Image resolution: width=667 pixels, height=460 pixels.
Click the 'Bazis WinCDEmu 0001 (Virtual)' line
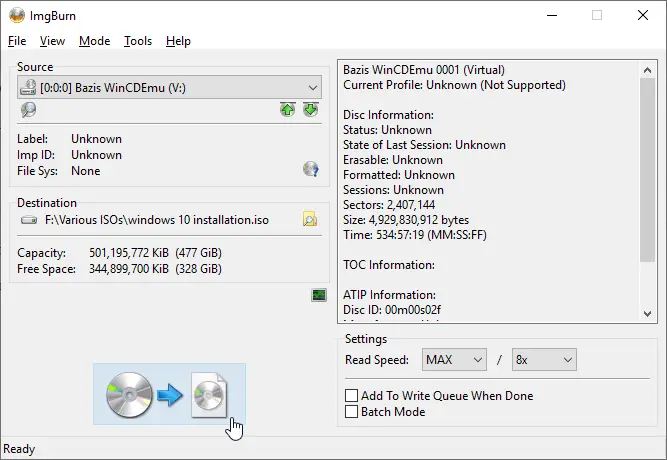[x=424, y=70]
